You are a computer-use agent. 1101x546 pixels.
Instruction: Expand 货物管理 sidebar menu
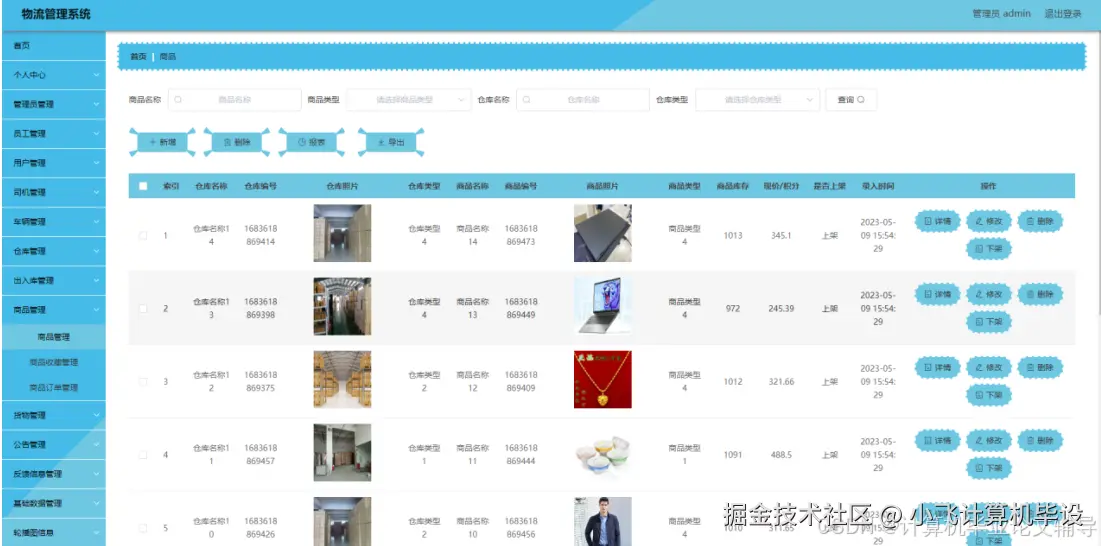pos(53,415)
